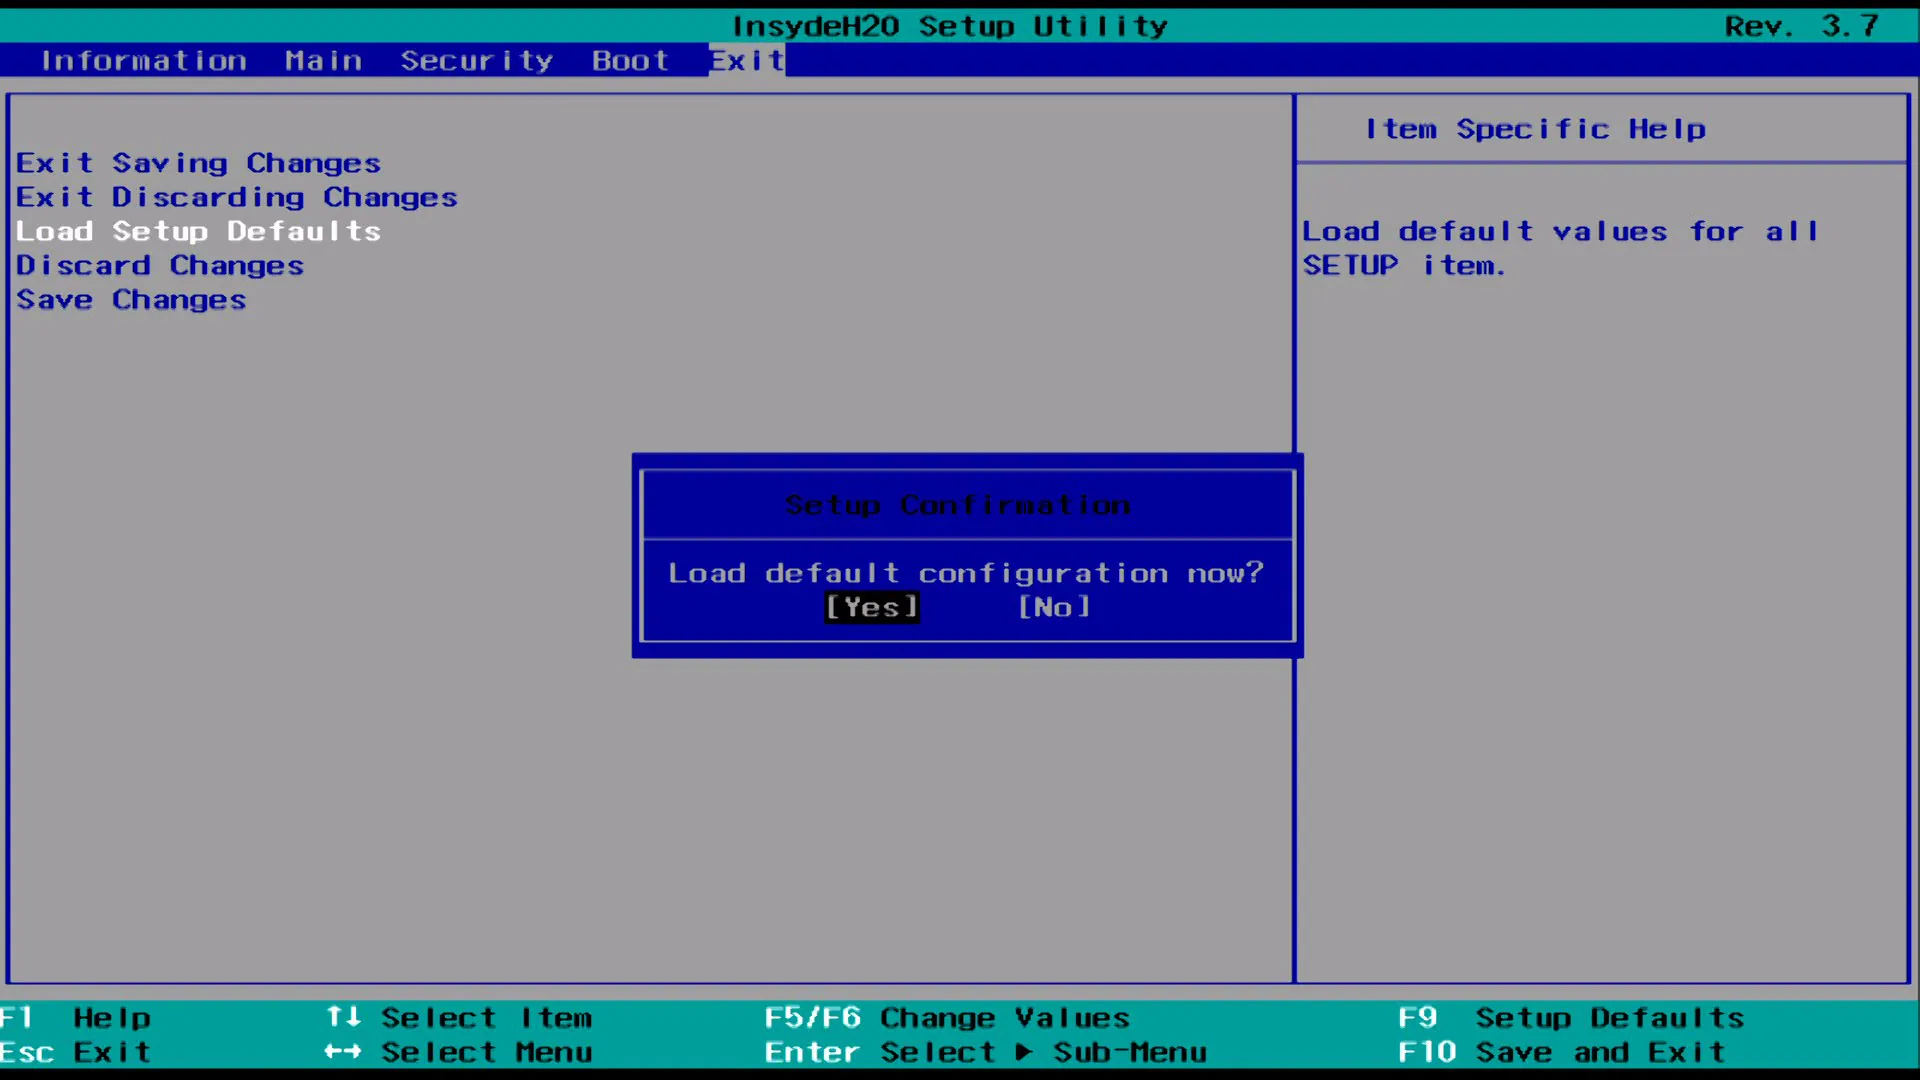Image resolution: width=1920 pixels, height=1080 pixels.
Task: Select Load Setup Defaults option
Action: [198, 229]
